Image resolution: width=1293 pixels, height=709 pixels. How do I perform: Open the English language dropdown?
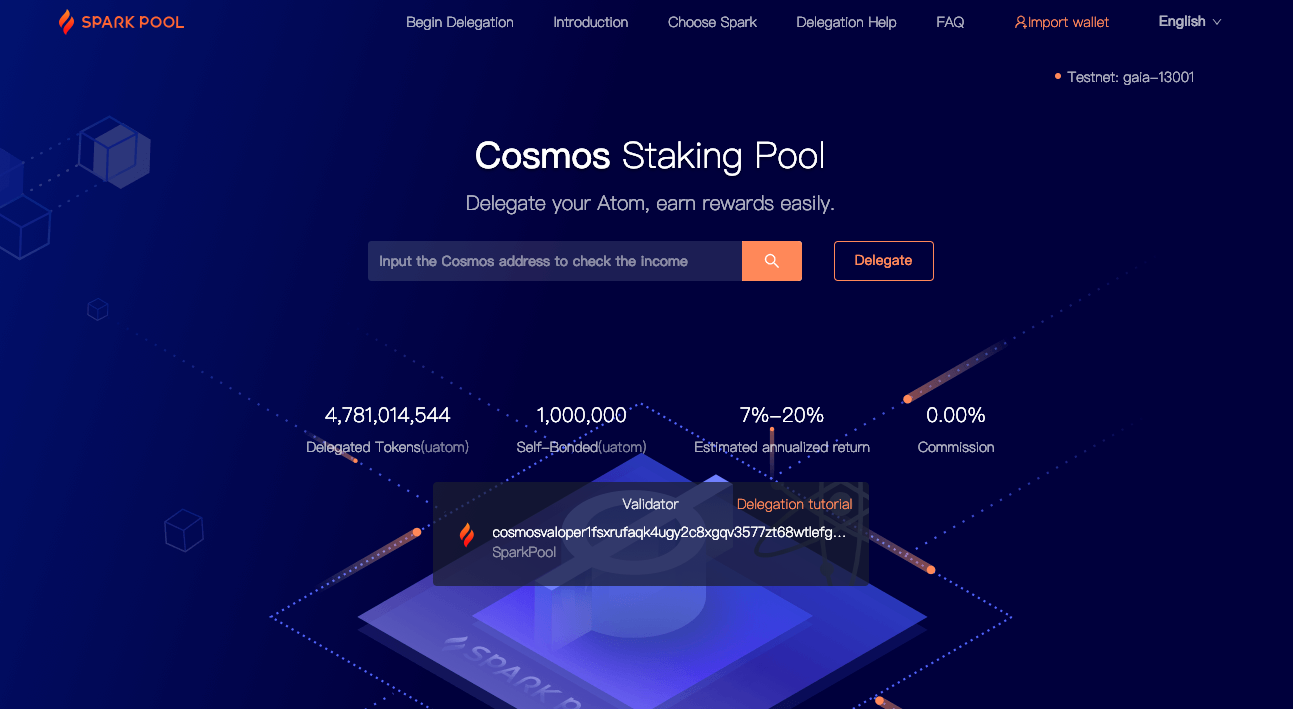pos(1180,21)
